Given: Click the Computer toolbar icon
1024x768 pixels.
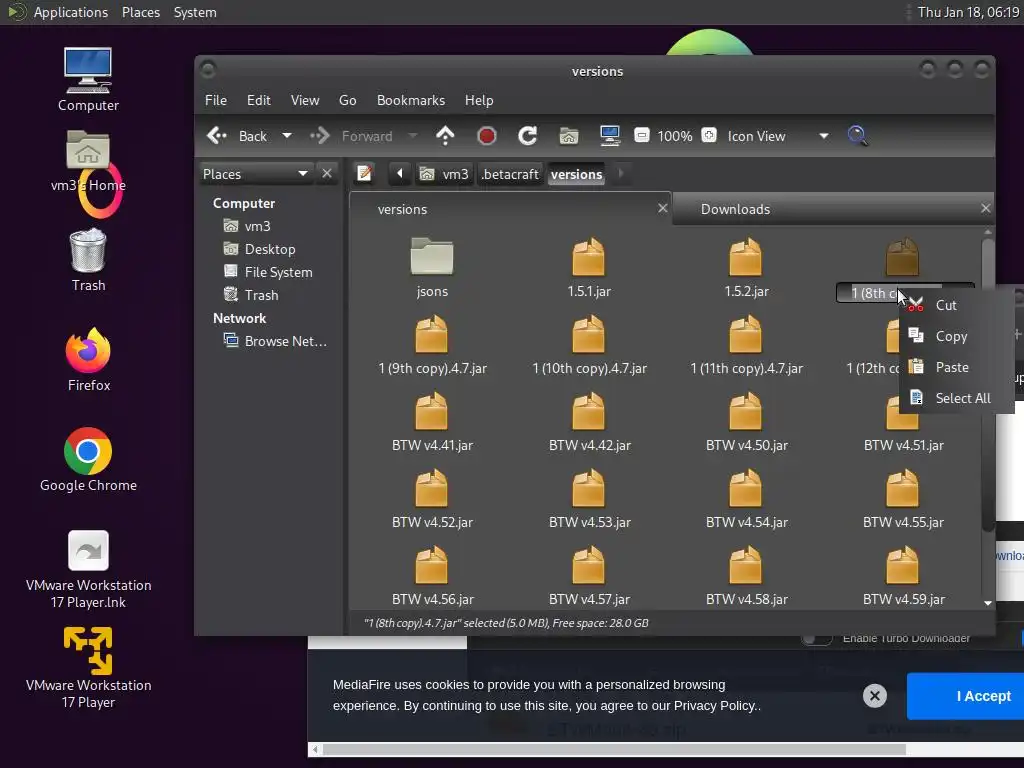Looking at the screenshot, I should coord(609,136).
